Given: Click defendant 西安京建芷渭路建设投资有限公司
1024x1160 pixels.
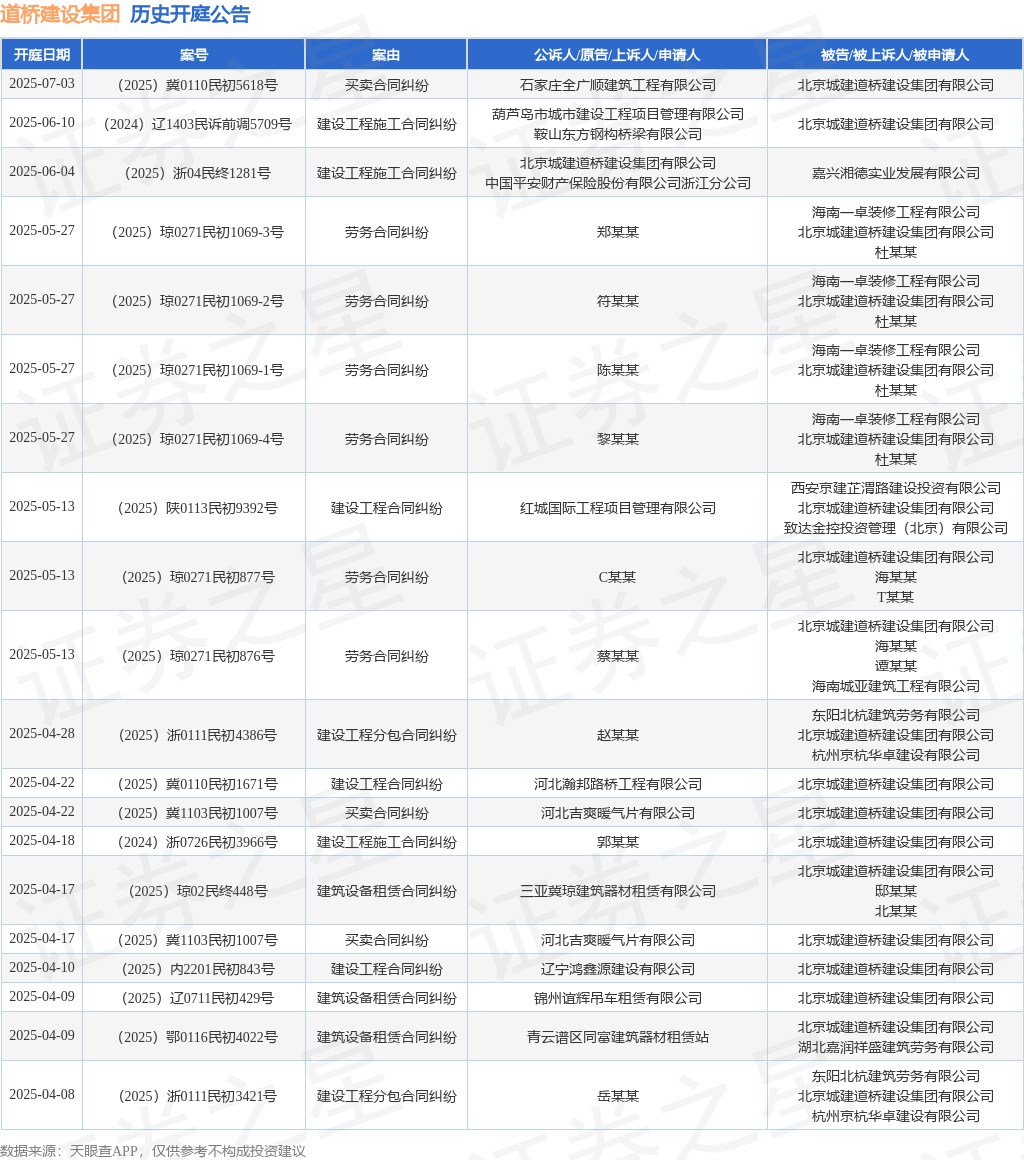Looking at the screenshot, I should (x=895, y=488).
